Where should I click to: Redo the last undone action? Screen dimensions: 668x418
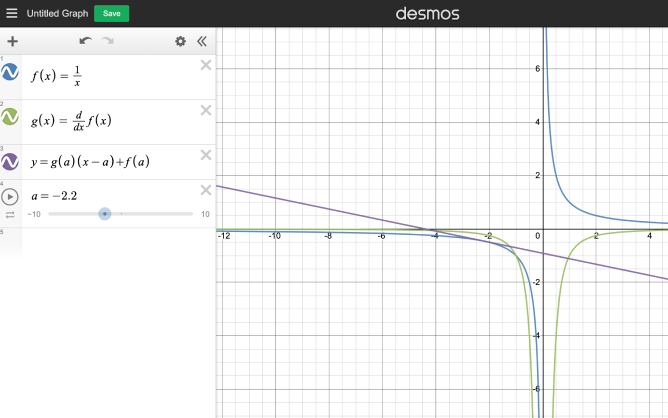pyautogui.click(x=107, y=41)
